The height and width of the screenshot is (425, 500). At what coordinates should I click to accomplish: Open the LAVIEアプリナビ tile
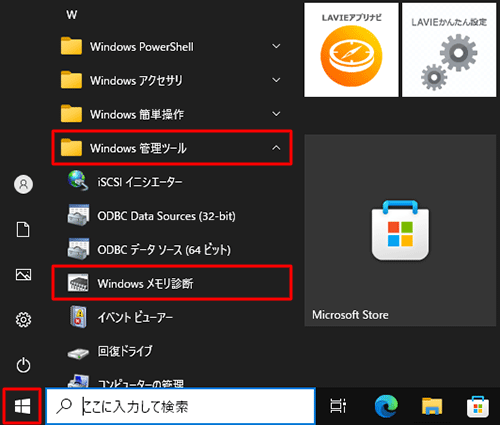point(351,50)
